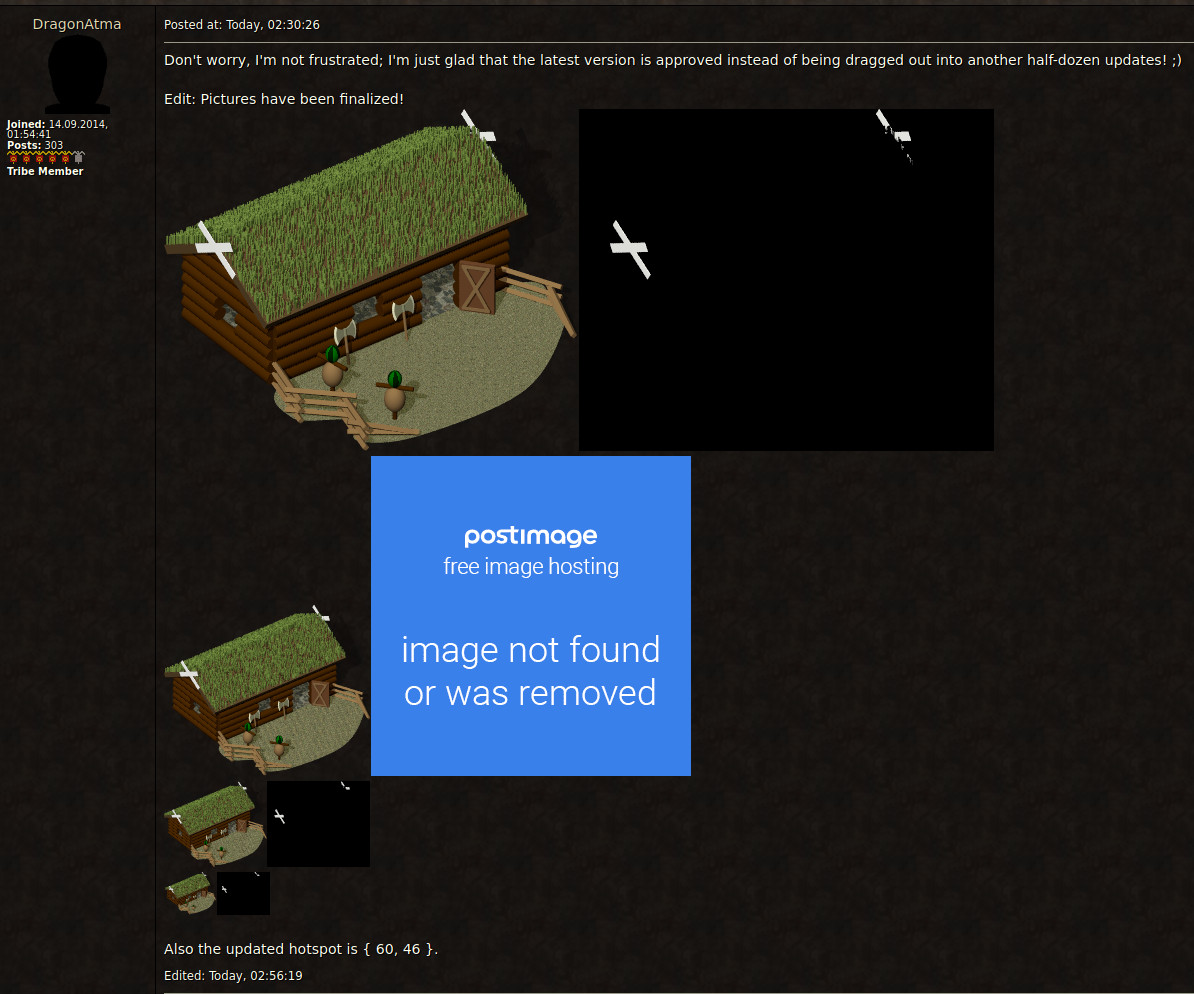Click the 'Posted at' timestamp
The height and width of the screenshot is (994, 1194).
242,25
